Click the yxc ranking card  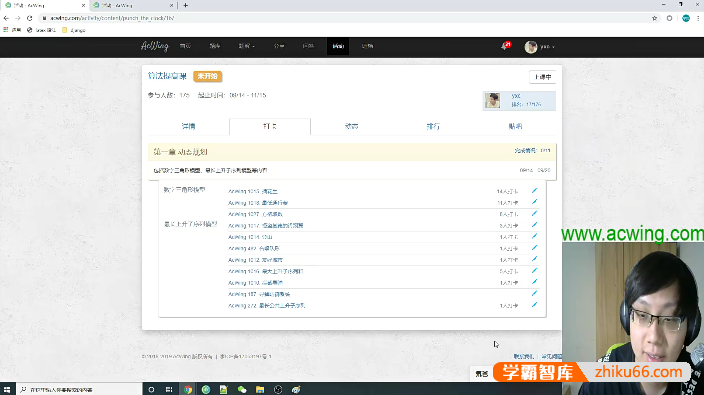tap(519, 101)
